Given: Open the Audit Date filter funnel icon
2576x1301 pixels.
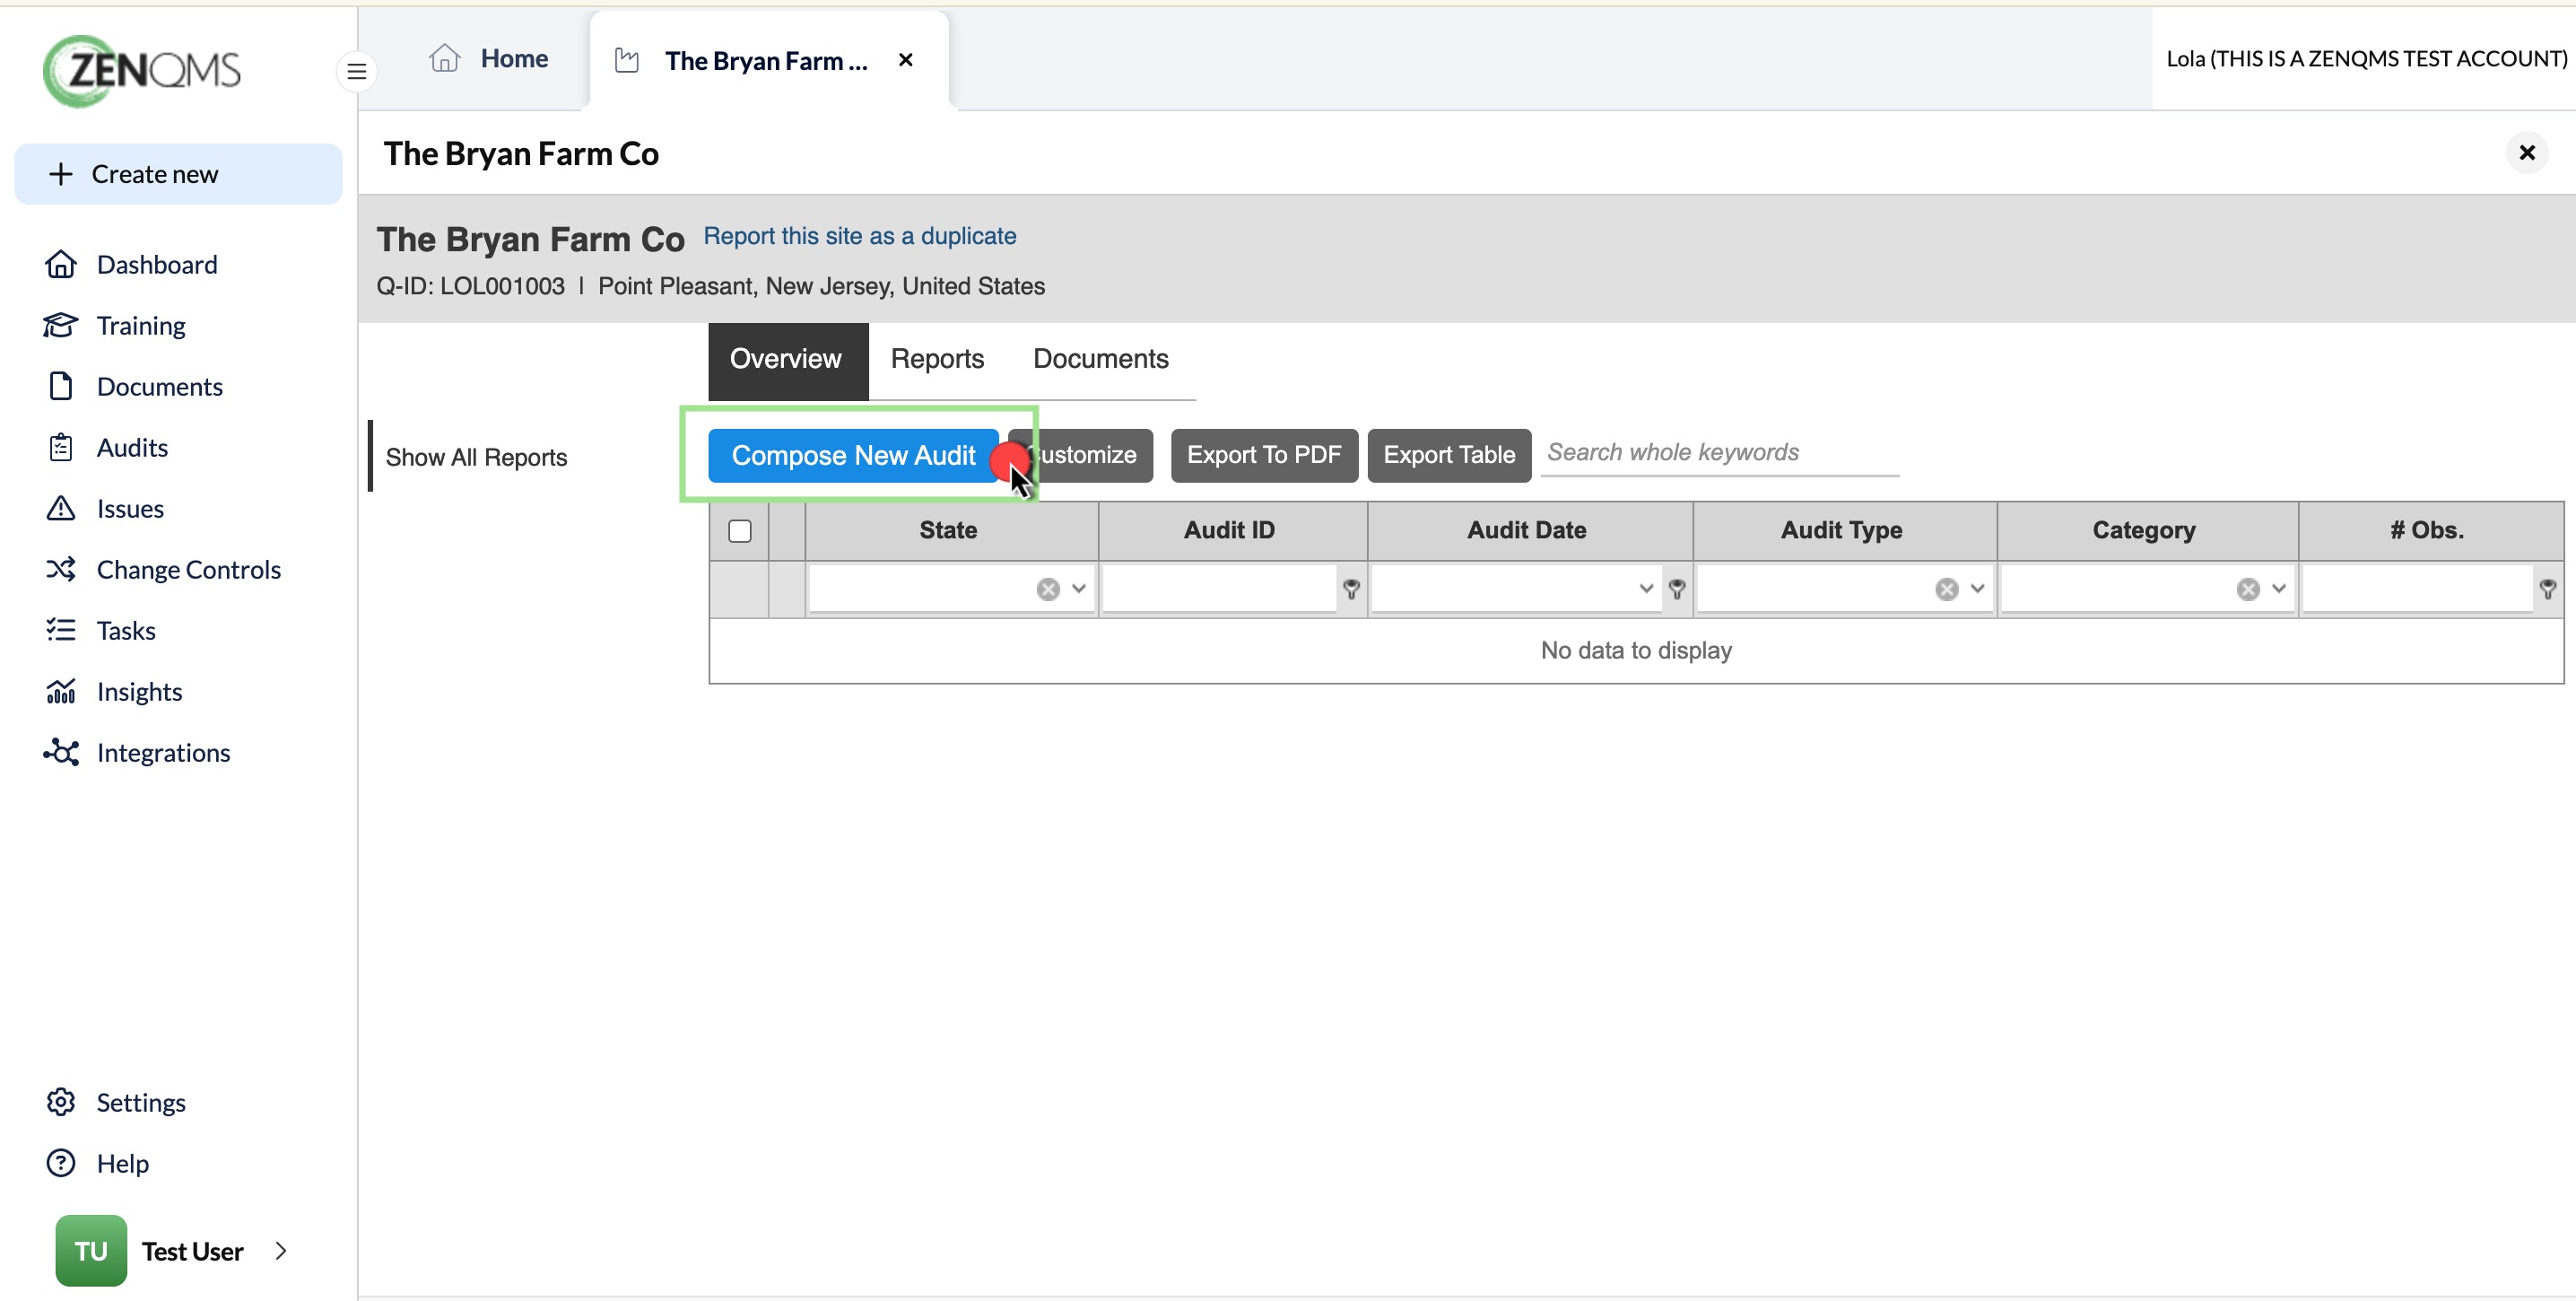Looking at the screenshot, I should coord(1678,589).
